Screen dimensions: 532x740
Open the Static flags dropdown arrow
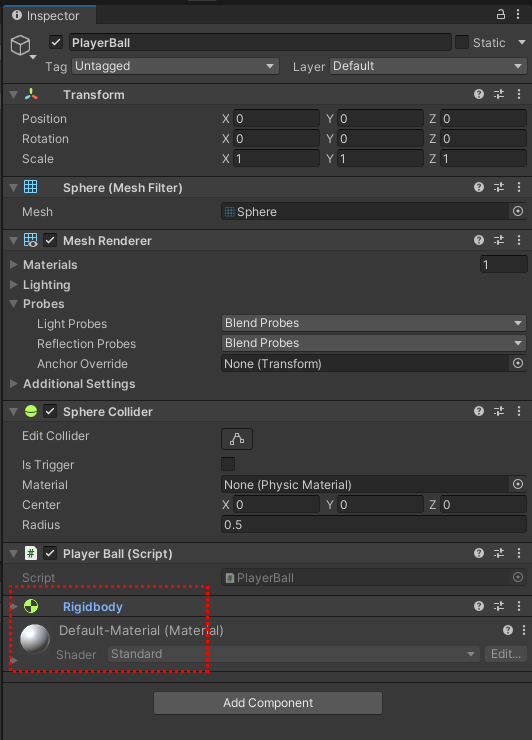(x=522, y=42)
